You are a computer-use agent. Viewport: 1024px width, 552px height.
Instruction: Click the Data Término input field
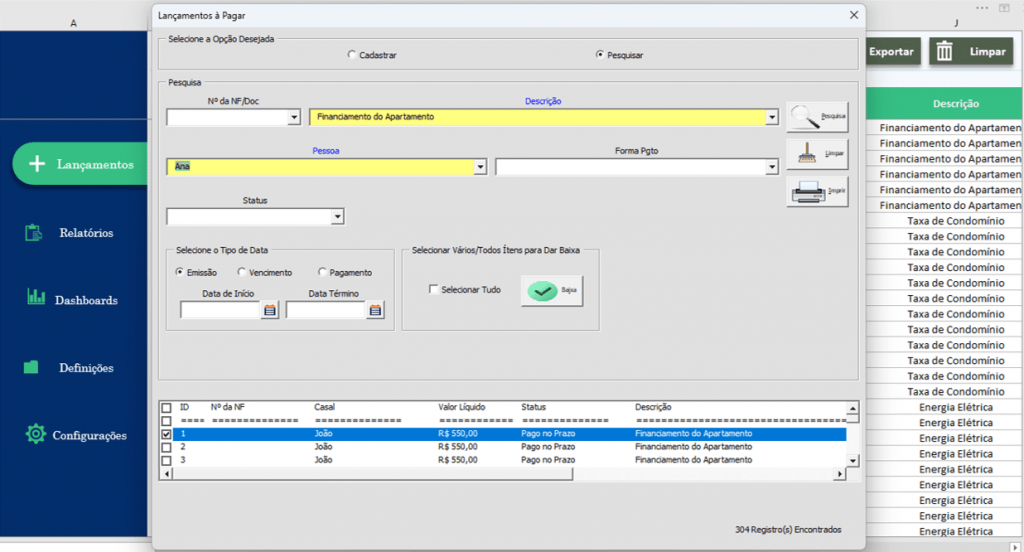click(x=325, y=310)
